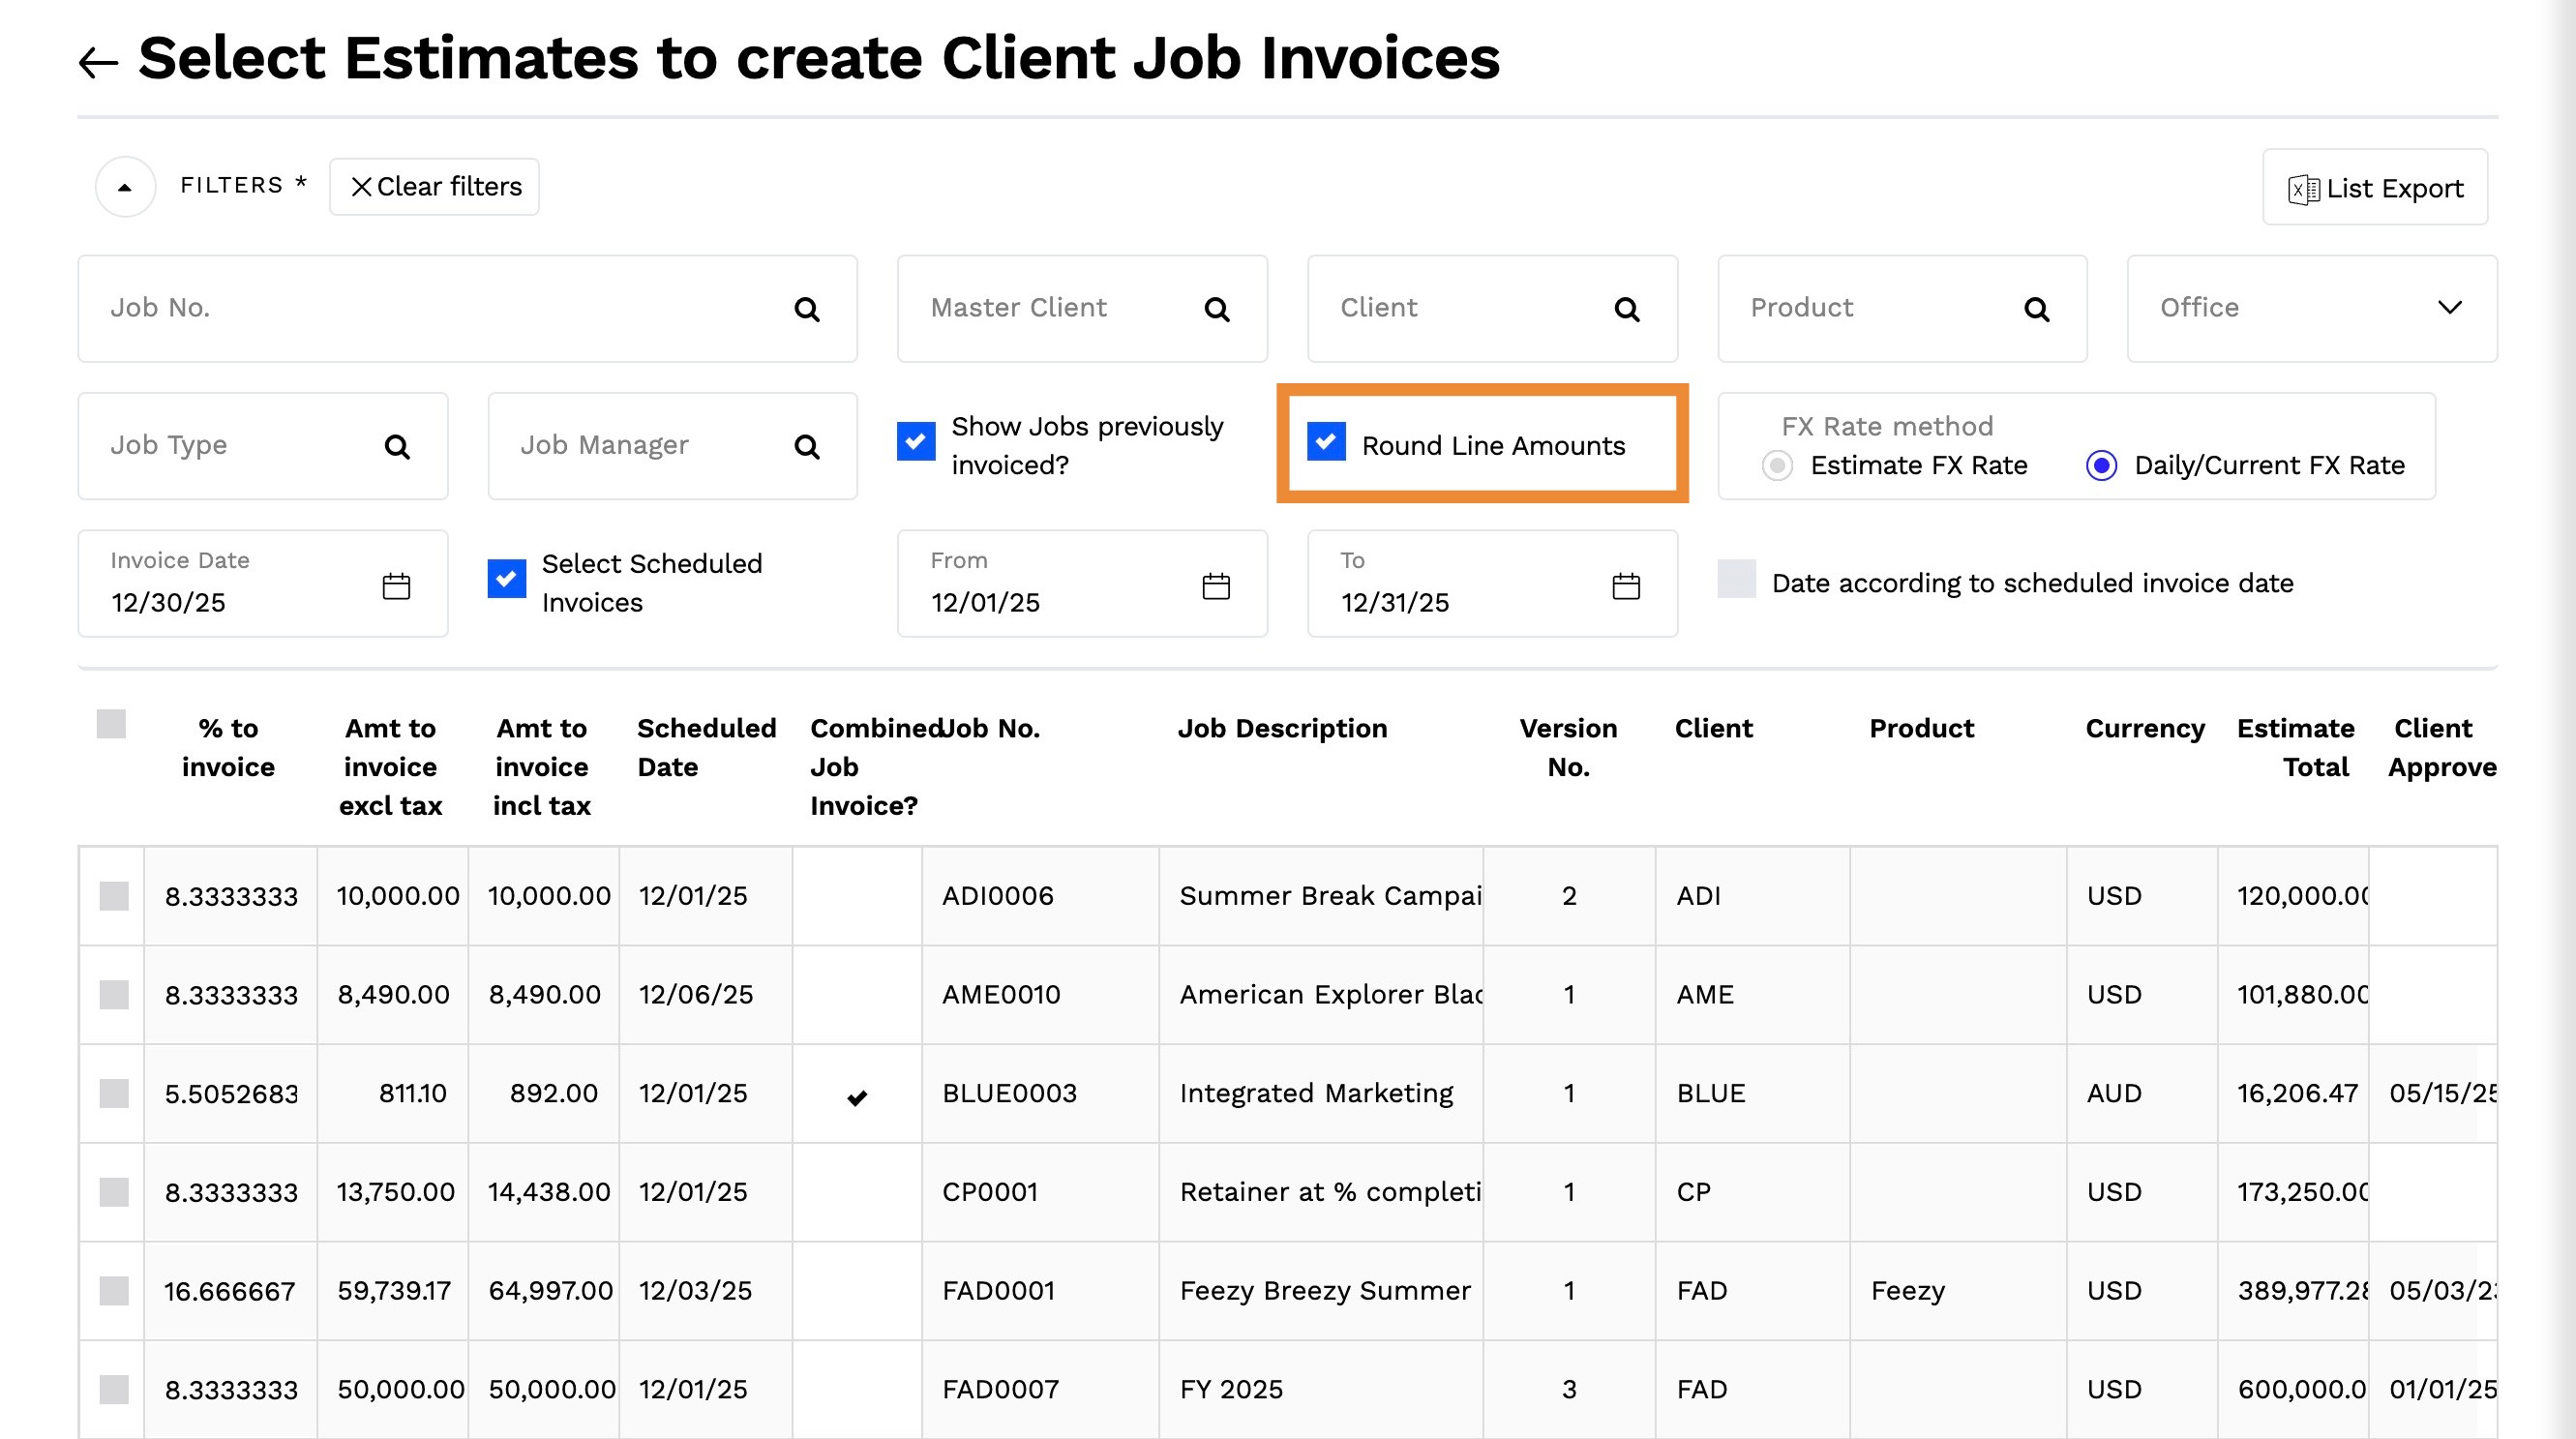Click the List Export button
Viewport: 2576px width, 1439px height.
(2374, 188)
